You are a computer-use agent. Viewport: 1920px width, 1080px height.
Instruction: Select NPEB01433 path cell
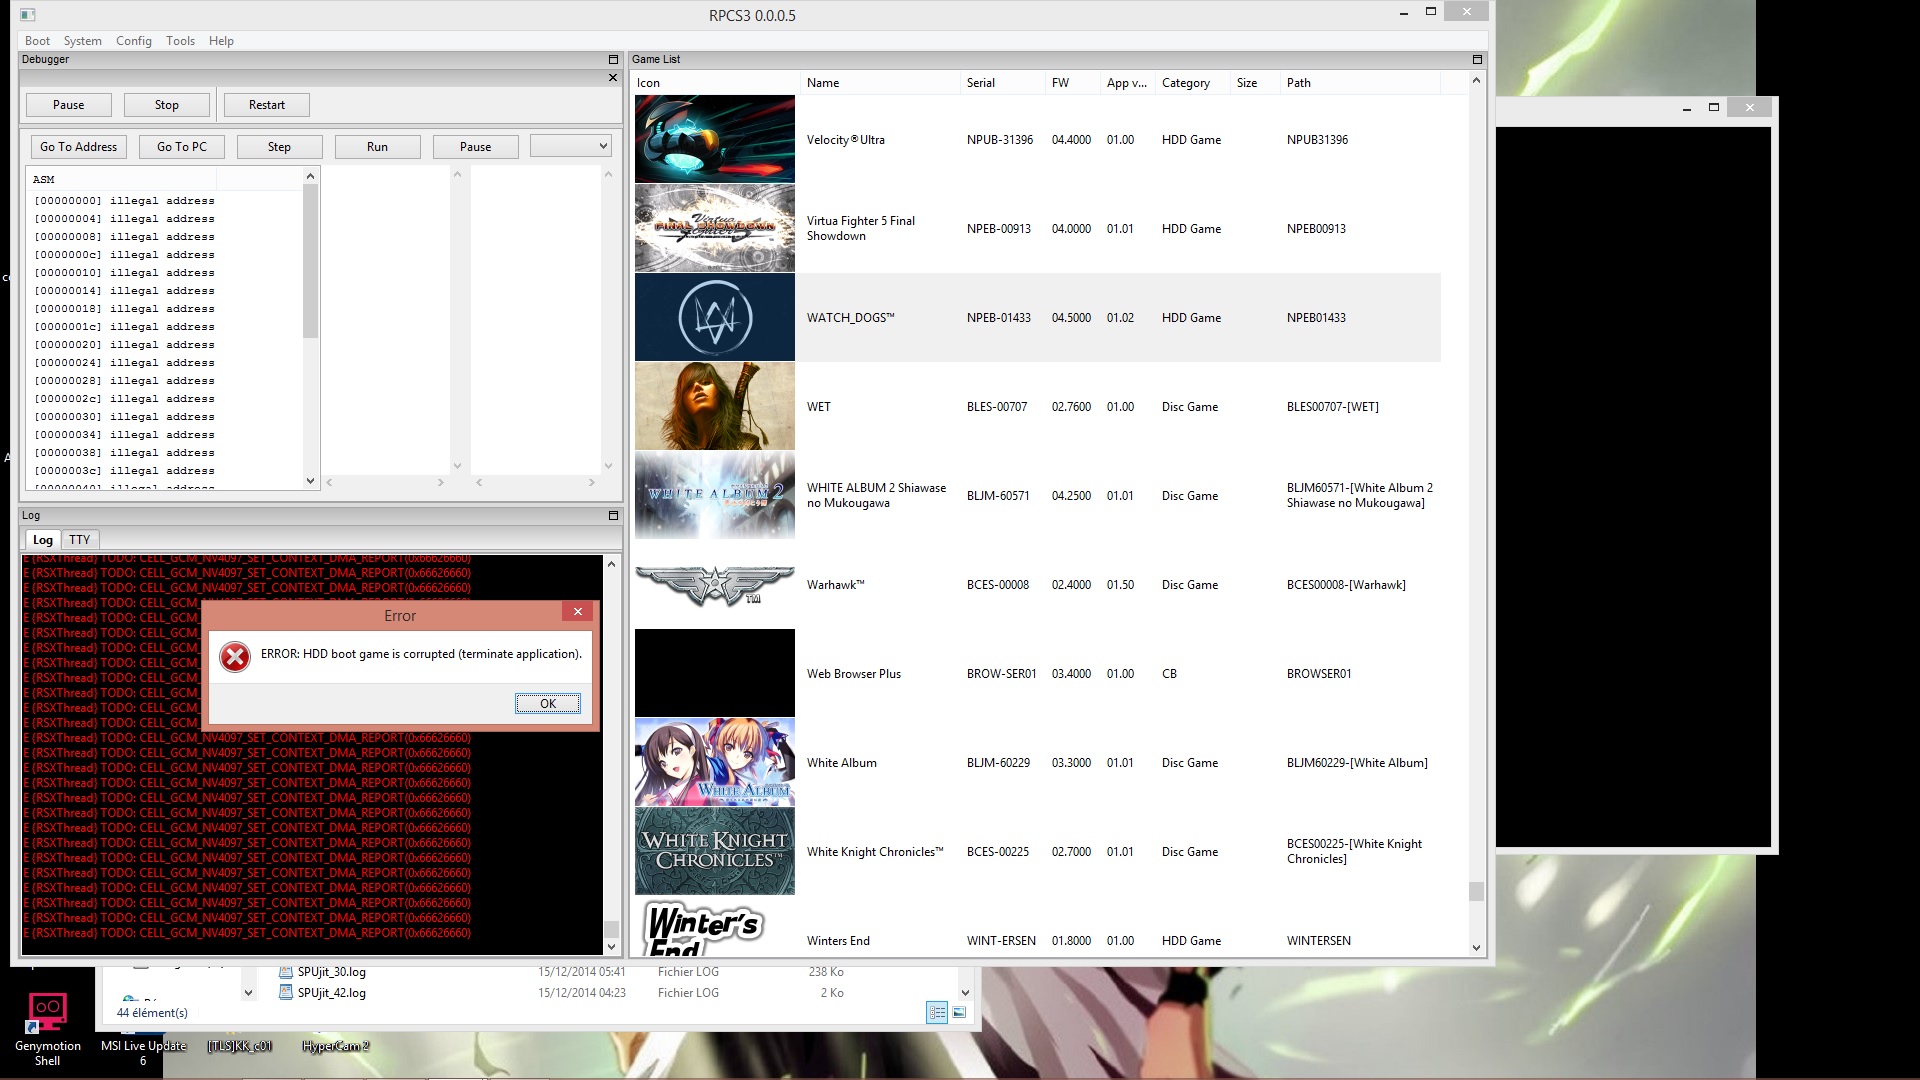(1316, 318)
